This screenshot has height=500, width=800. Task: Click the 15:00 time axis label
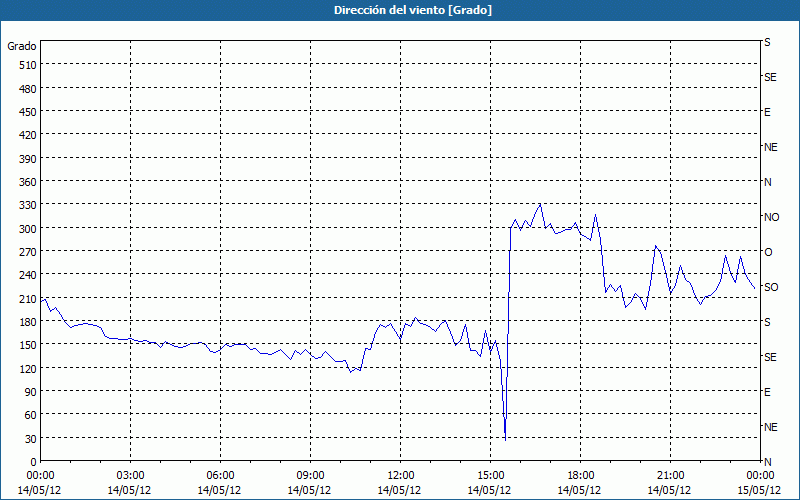[x=490, y=476]
